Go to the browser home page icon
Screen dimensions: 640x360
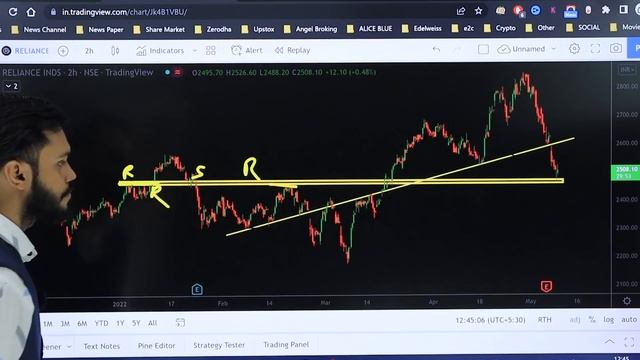[31, 12]
